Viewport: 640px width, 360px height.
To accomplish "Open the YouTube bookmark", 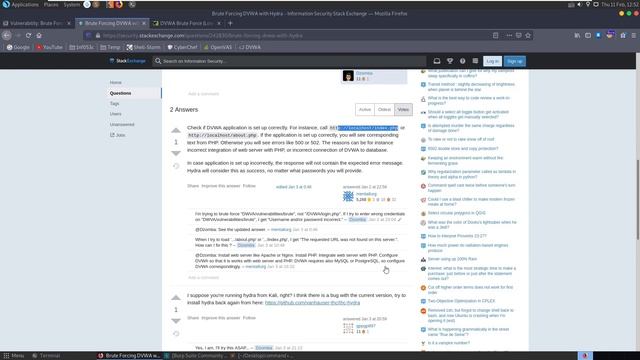I will [x=49, y=47].
